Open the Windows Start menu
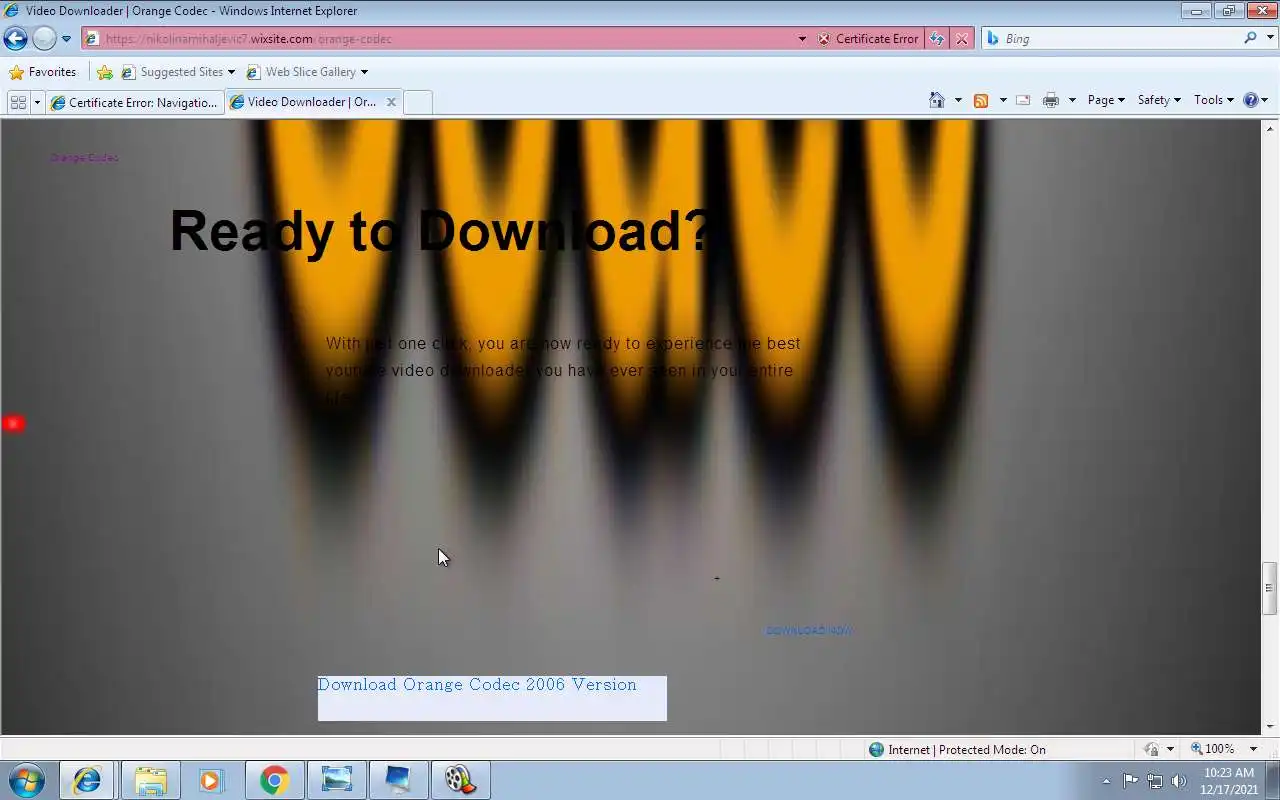Image resolution: width=1280 pixels, height=800 pixels. tap(27, 780)
